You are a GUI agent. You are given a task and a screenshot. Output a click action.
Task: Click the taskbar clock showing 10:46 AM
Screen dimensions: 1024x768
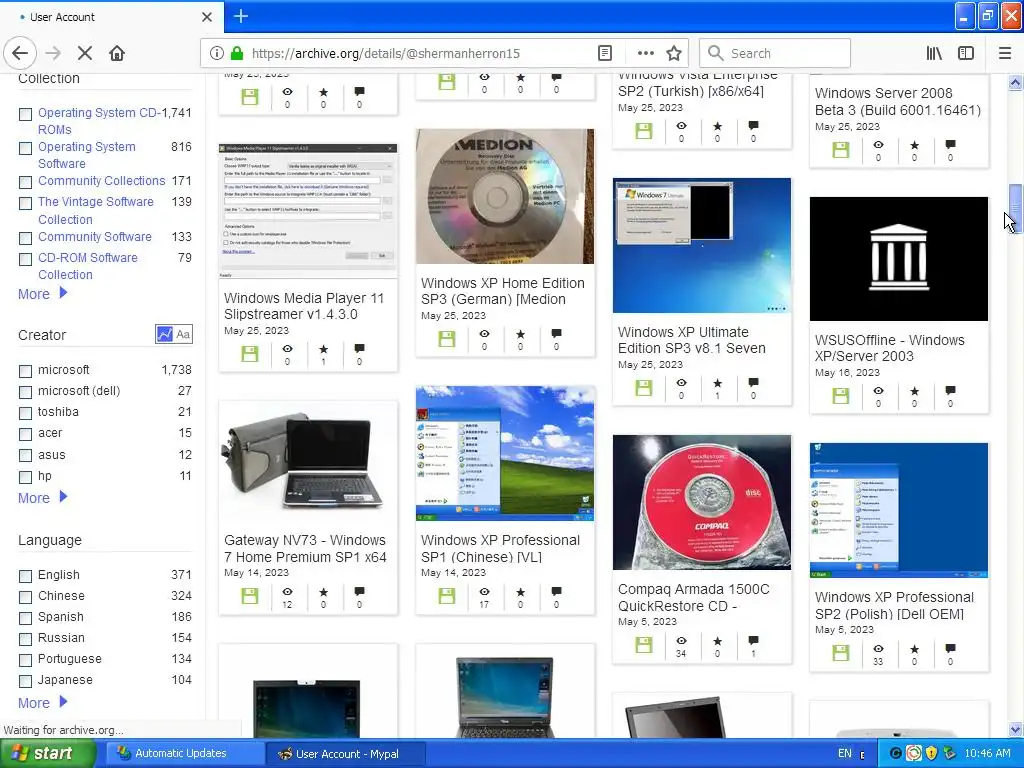[987, 754]
